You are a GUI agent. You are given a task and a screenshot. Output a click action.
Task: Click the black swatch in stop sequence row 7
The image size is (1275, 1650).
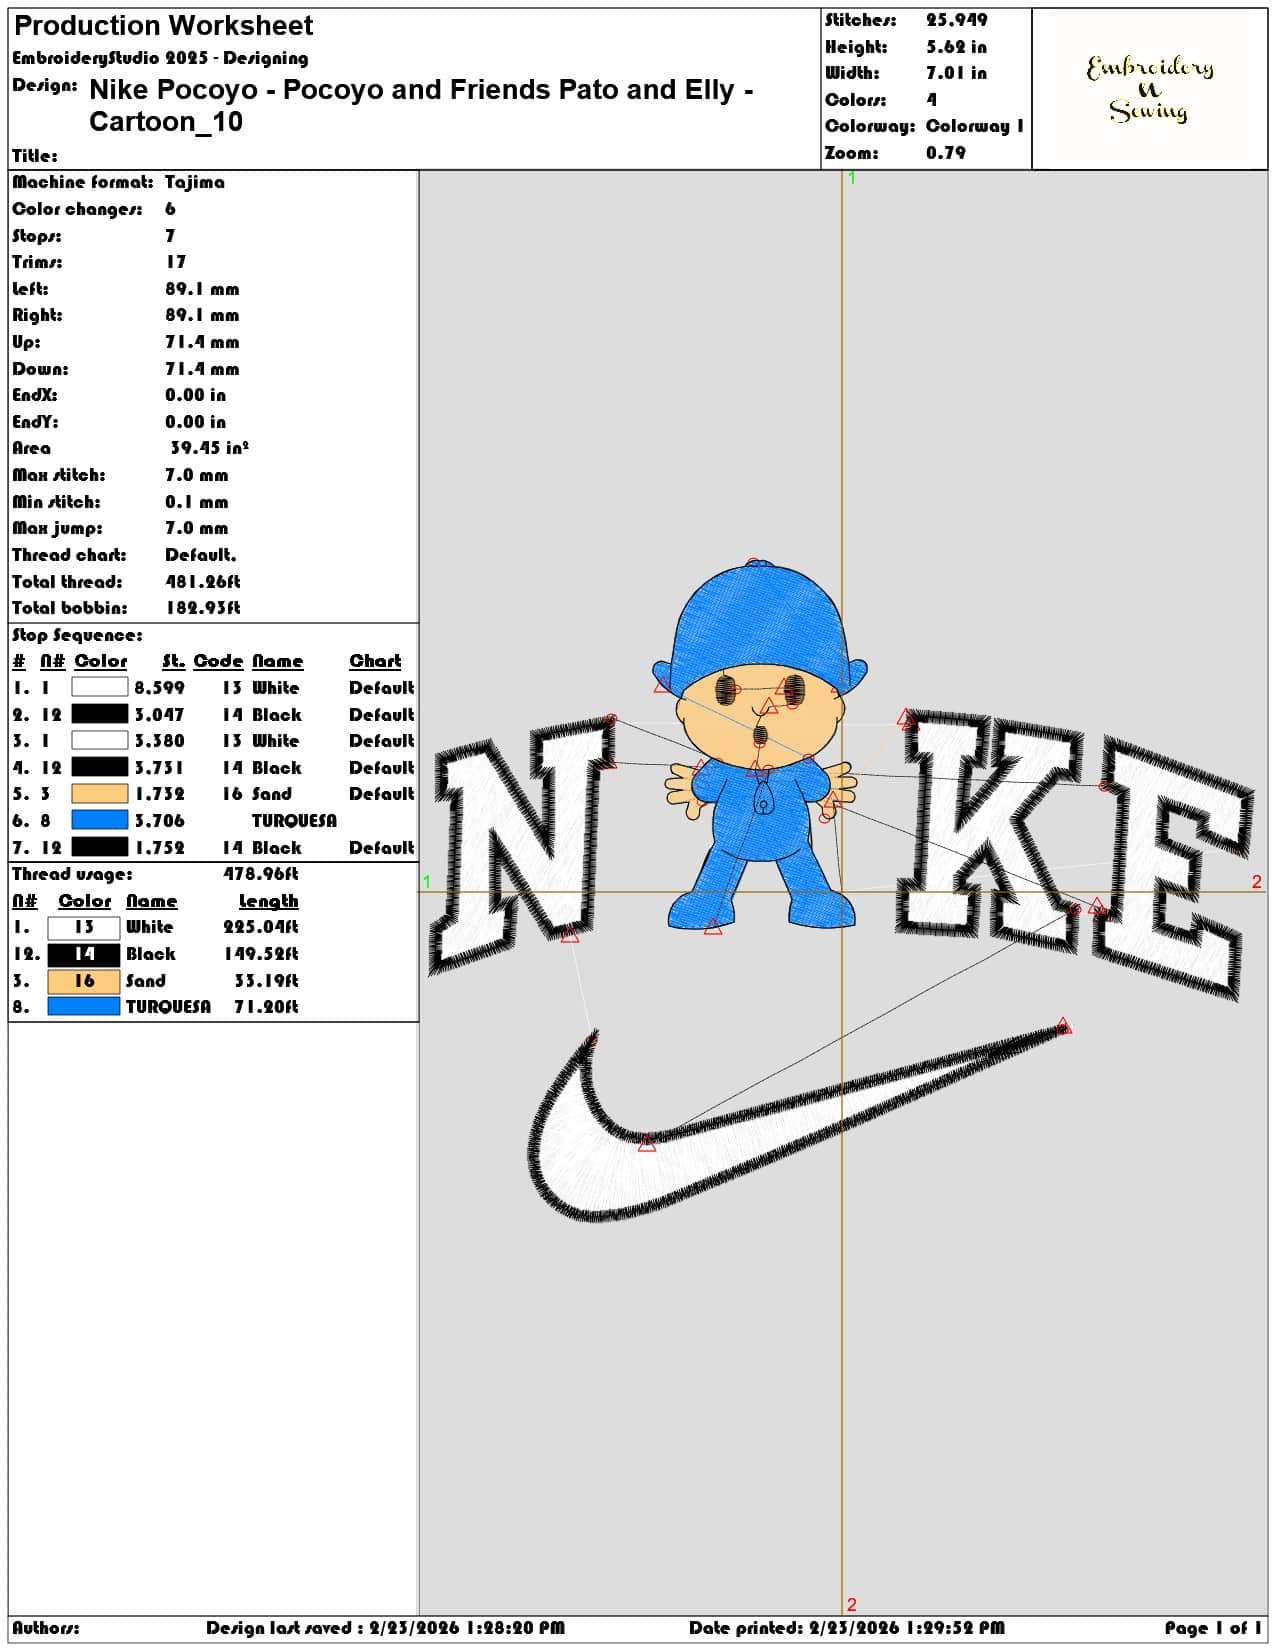tap(99, 847)
